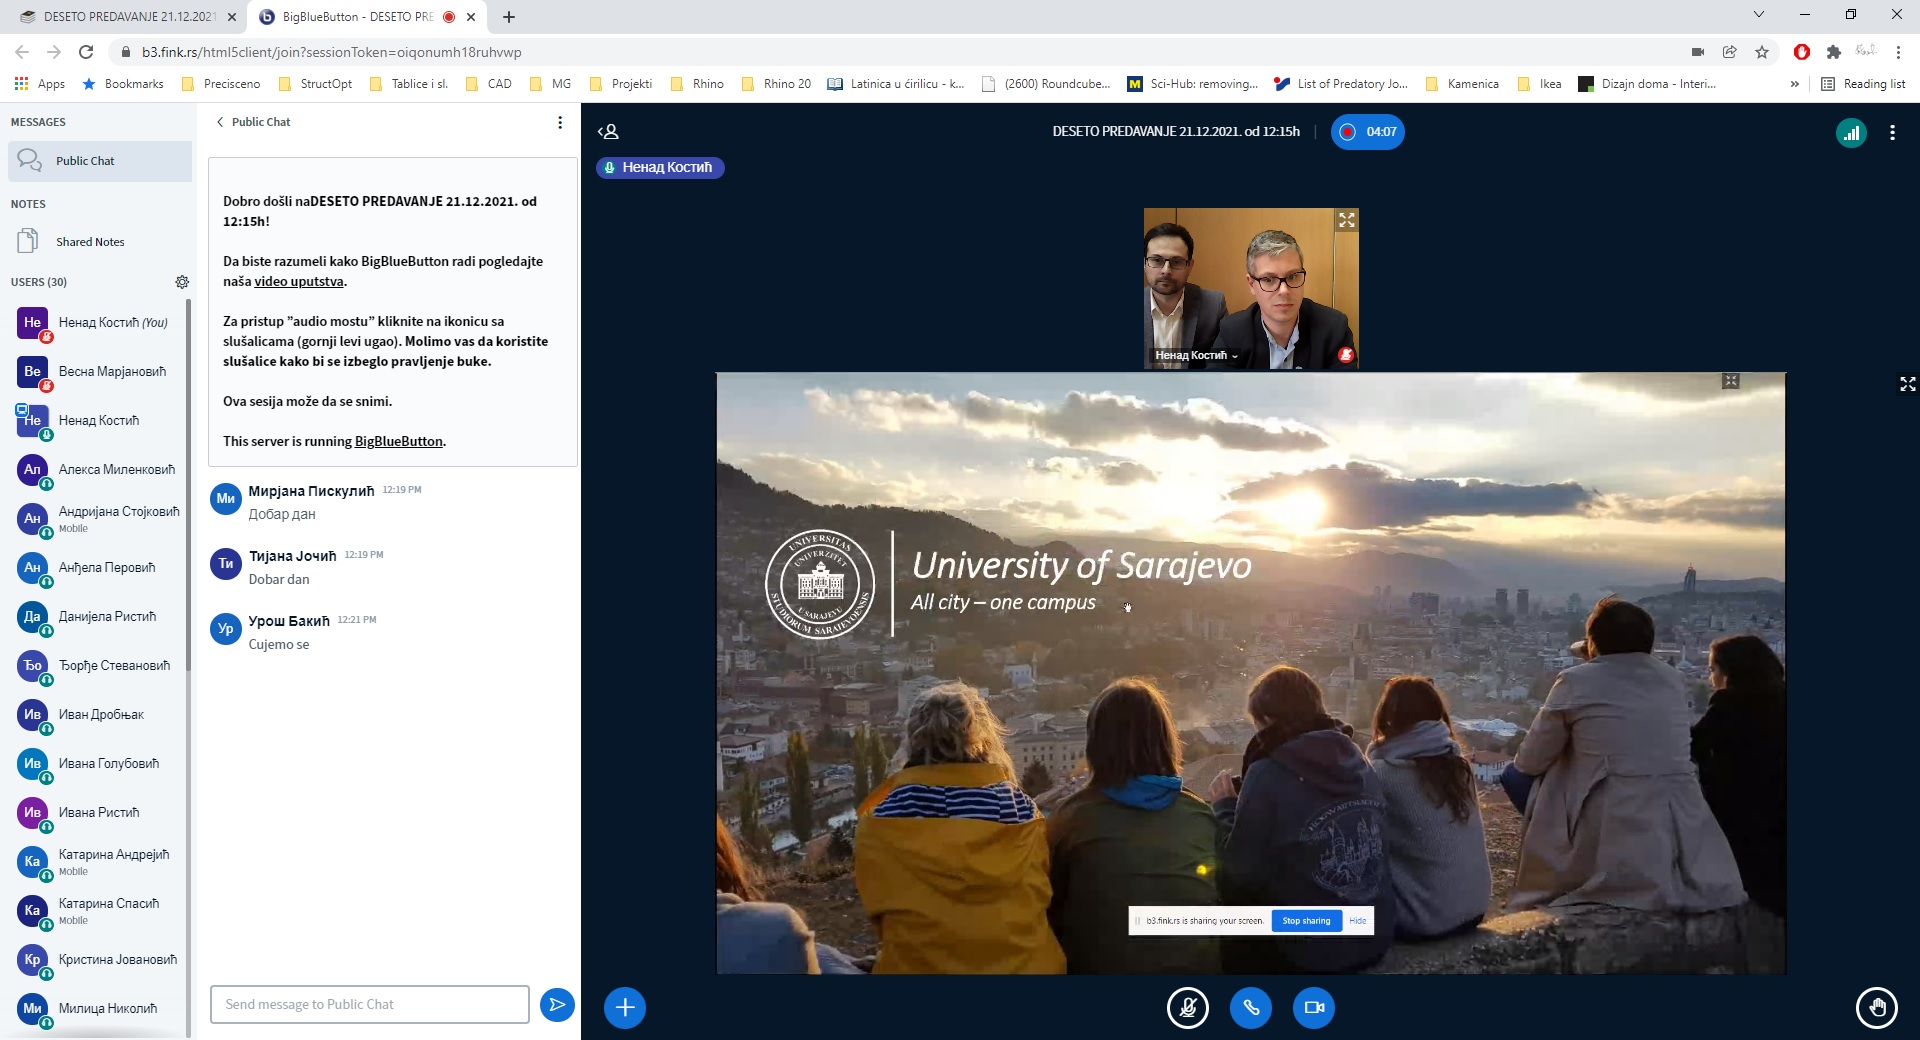The height and width of the screenshot is (1040, 1920).
Task: Send the chat message
Action: pyautogui.click(x=557, y=1004)
